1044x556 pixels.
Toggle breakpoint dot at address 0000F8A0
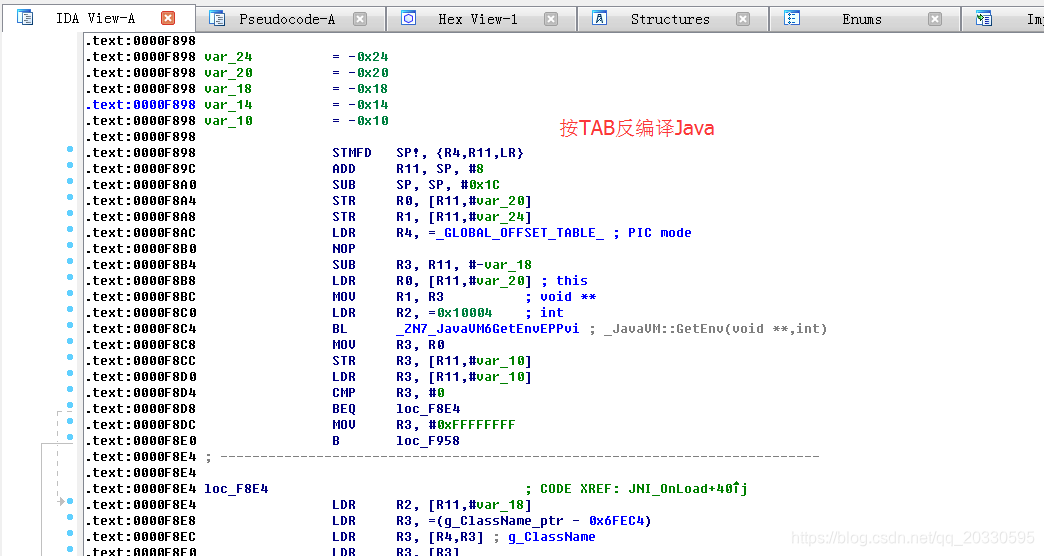pos(70,181)
